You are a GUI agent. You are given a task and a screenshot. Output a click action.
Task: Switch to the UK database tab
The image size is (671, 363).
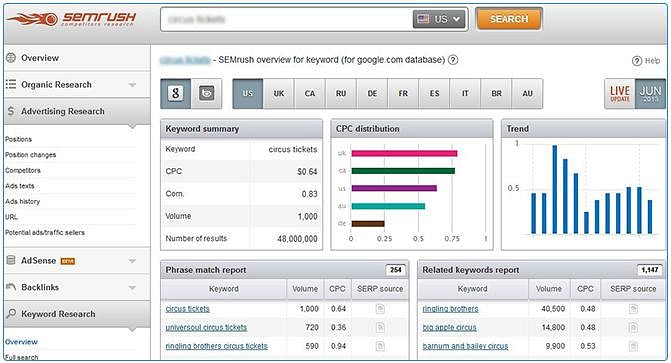279,93
